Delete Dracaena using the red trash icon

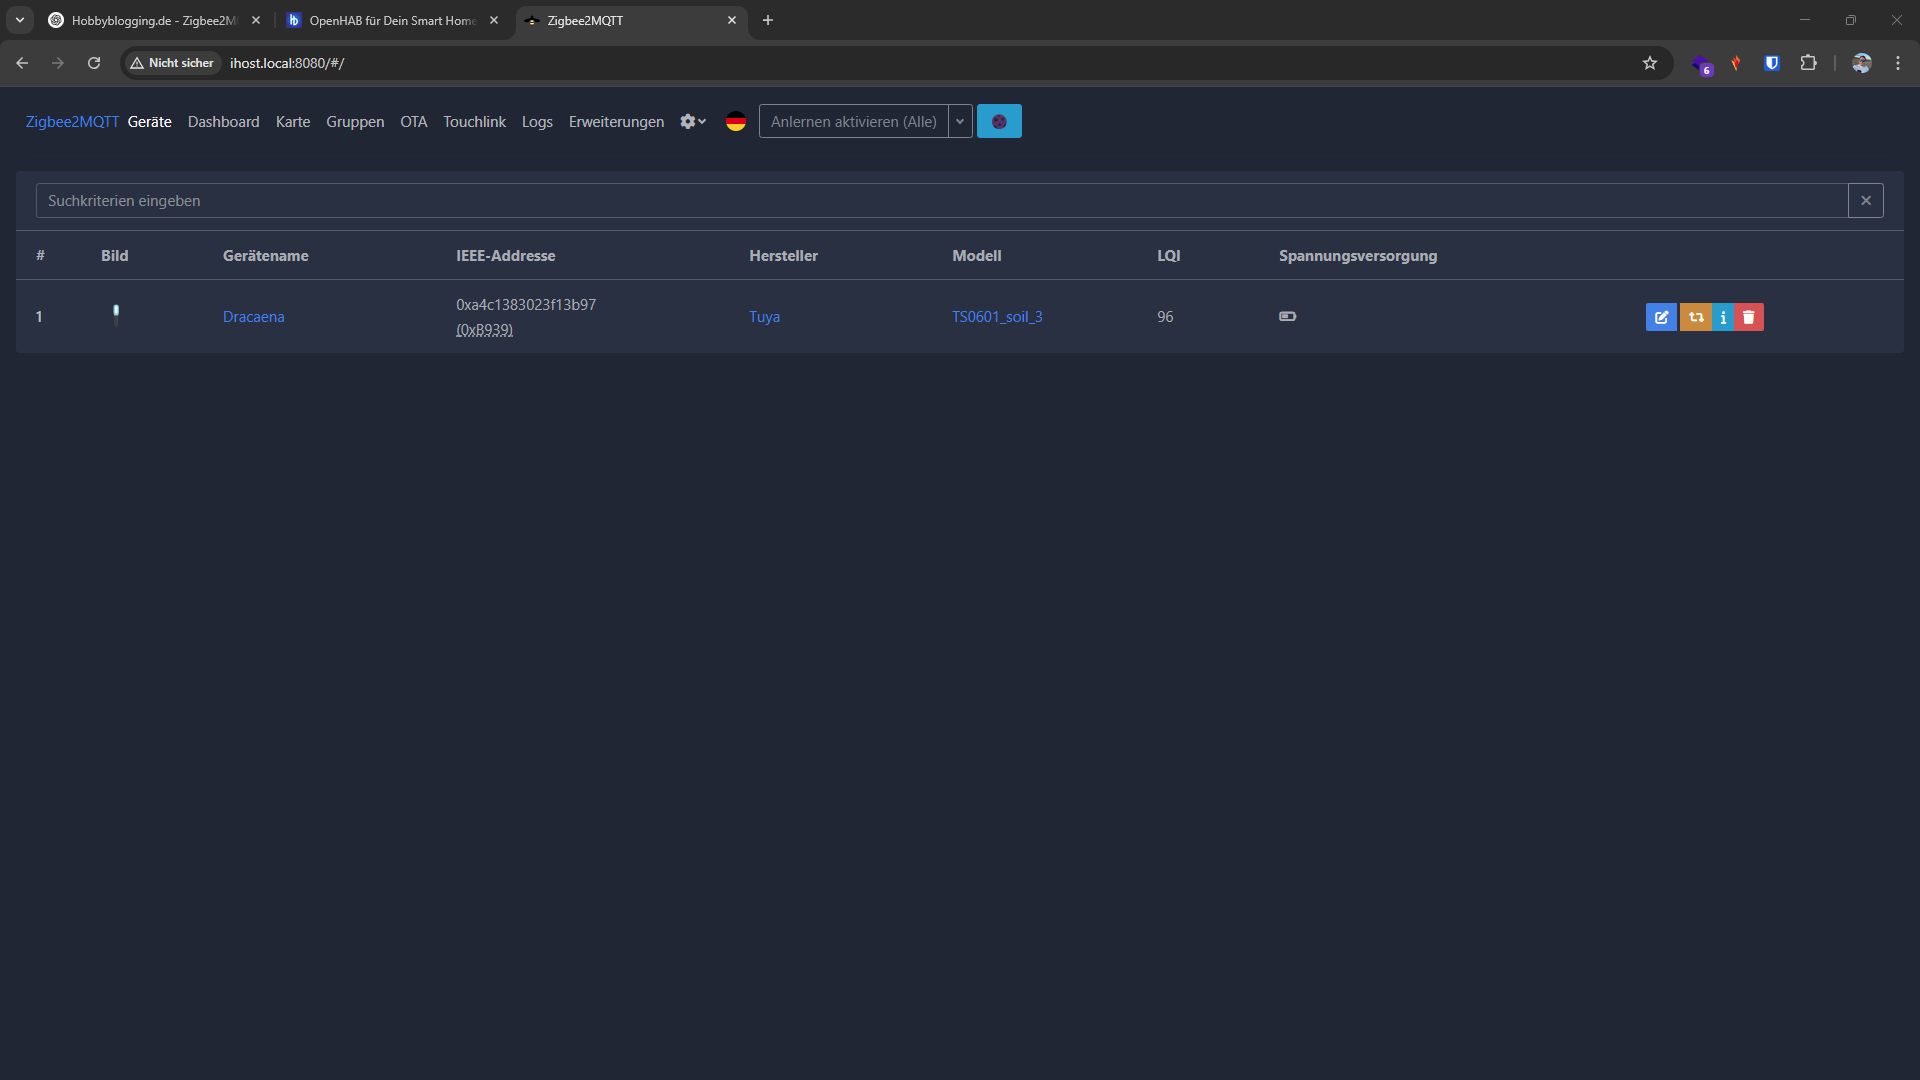[1748, 317]
